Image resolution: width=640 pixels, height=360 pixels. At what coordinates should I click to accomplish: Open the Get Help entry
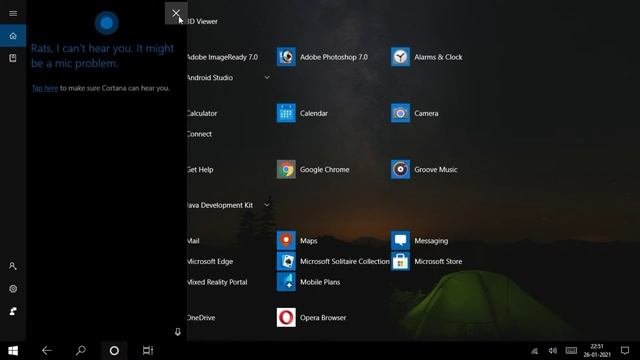point(200,169)
